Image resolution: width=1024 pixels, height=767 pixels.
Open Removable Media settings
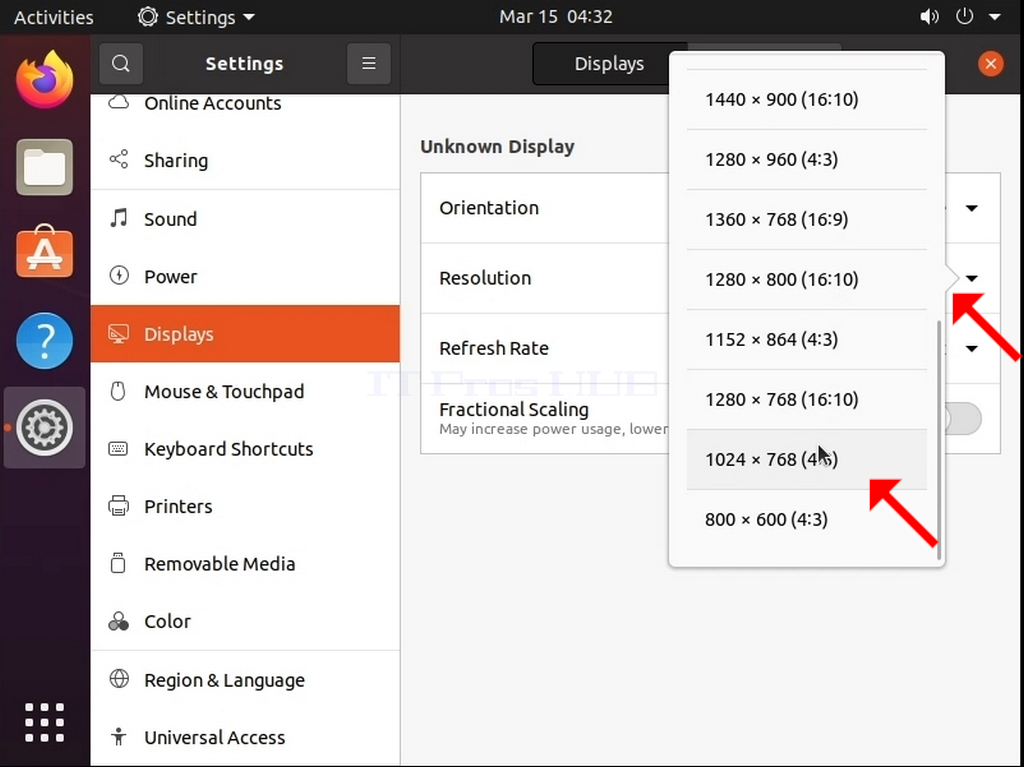246,564
